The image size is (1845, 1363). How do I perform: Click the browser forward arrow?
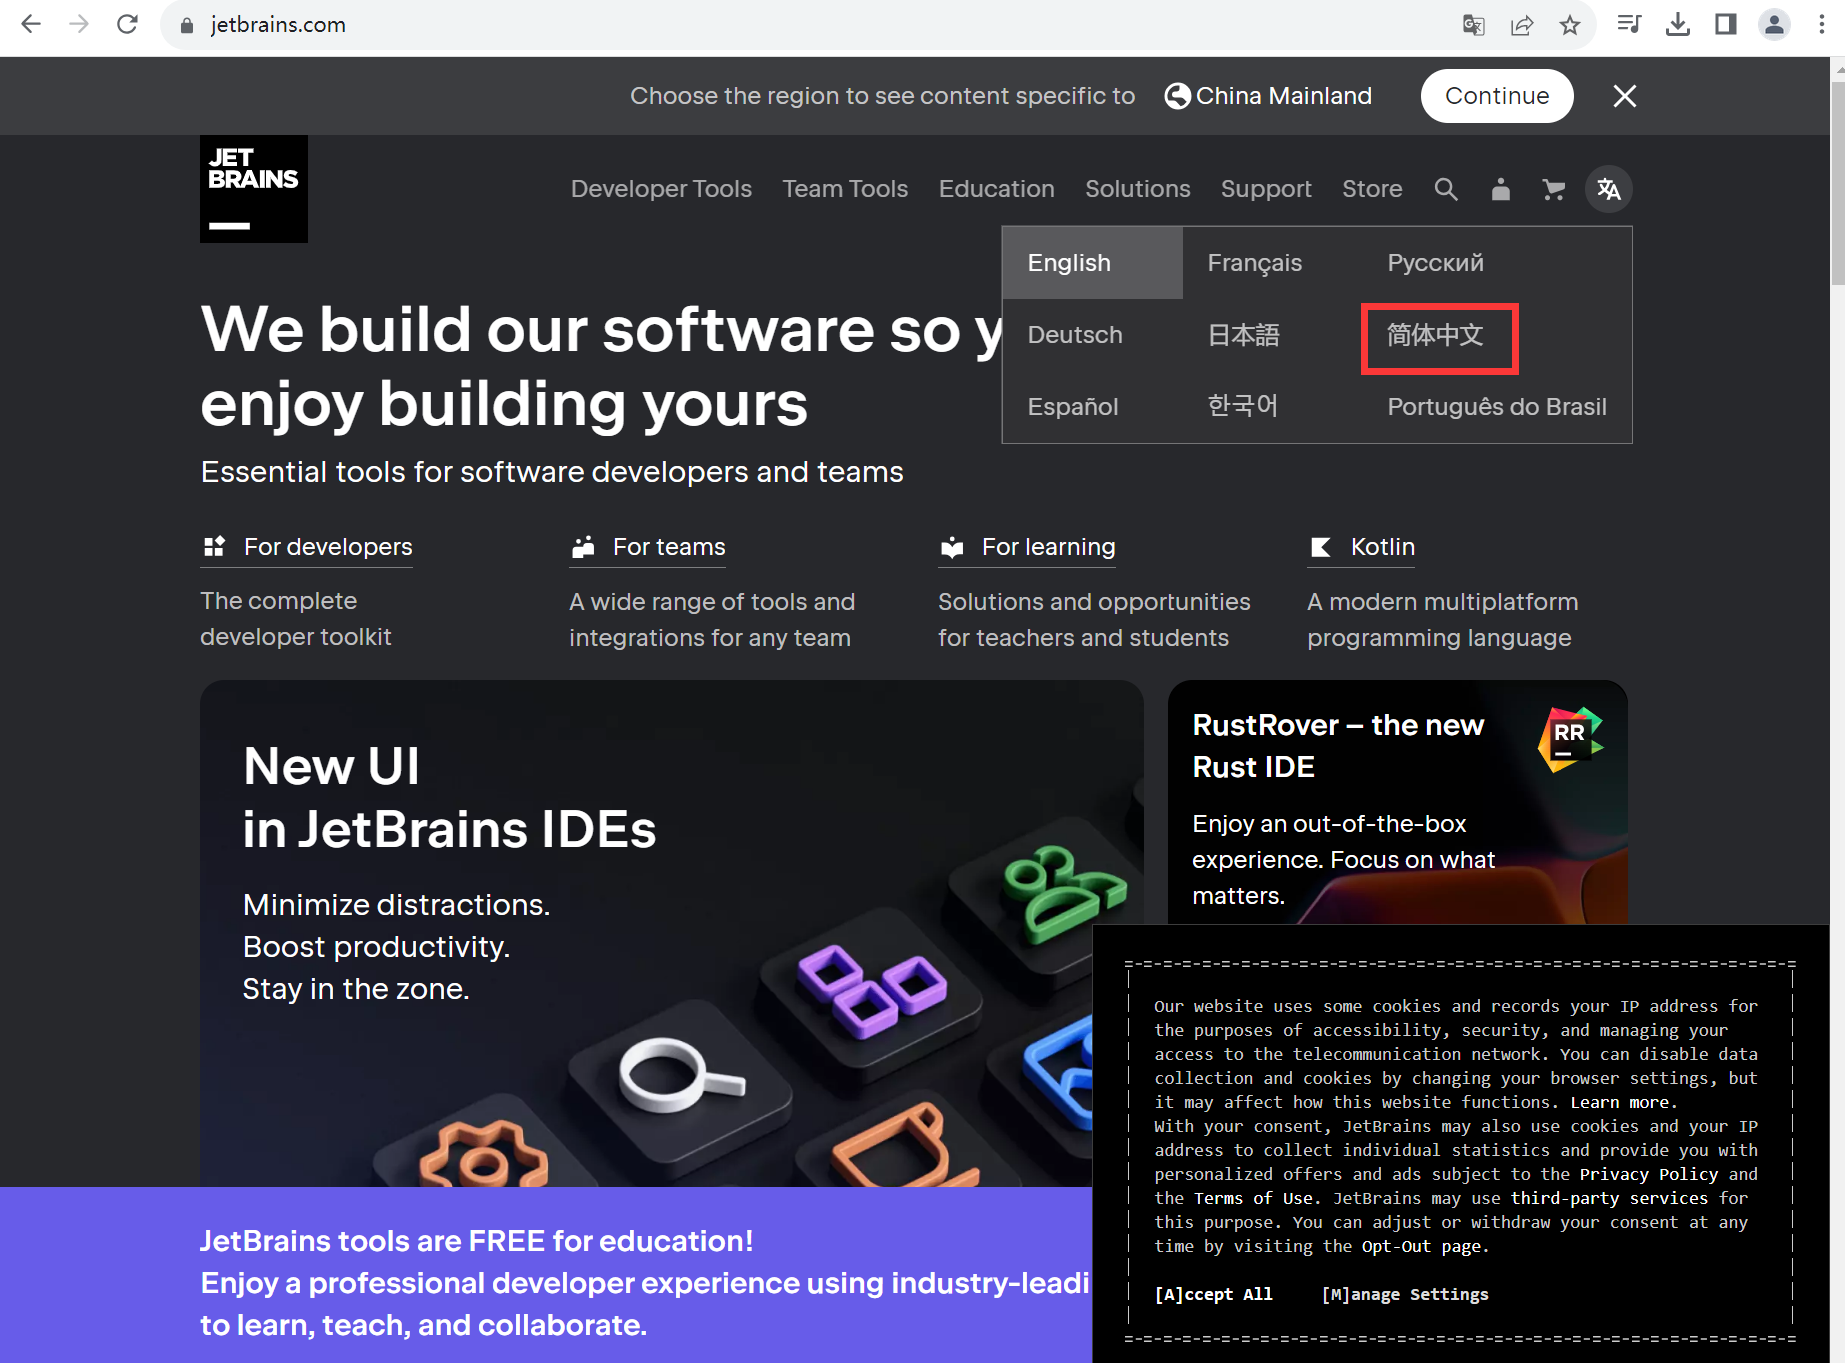(x=79, y=24)
